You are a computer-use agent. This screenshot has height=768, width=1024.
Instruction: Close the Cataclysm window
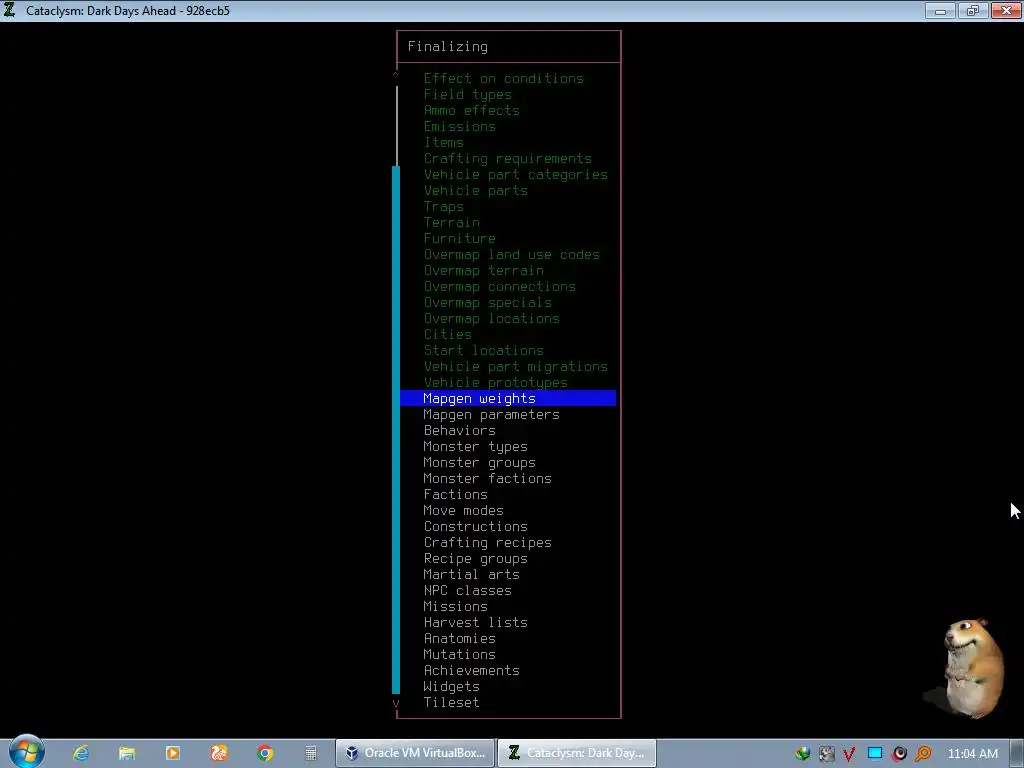(x=1006, y=10)
